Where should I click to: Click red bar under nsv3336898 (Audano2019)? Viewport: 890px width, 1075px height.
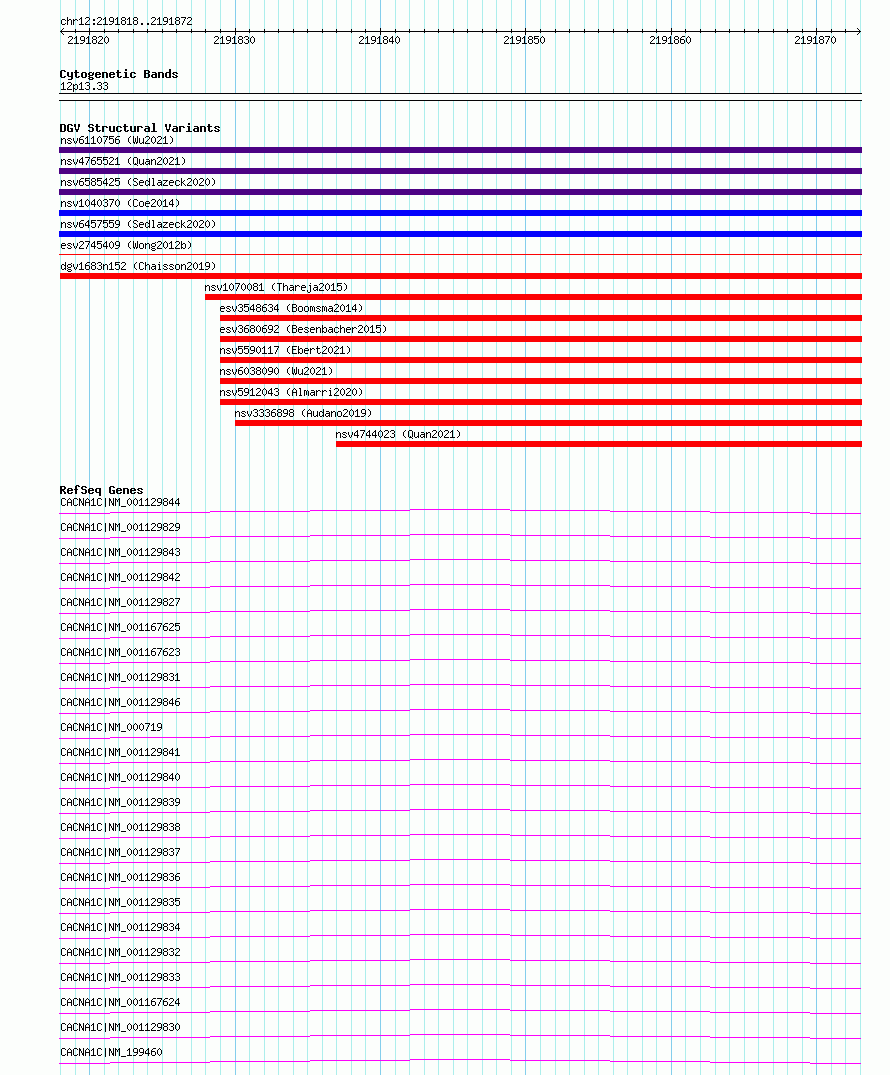coord(549,423)
